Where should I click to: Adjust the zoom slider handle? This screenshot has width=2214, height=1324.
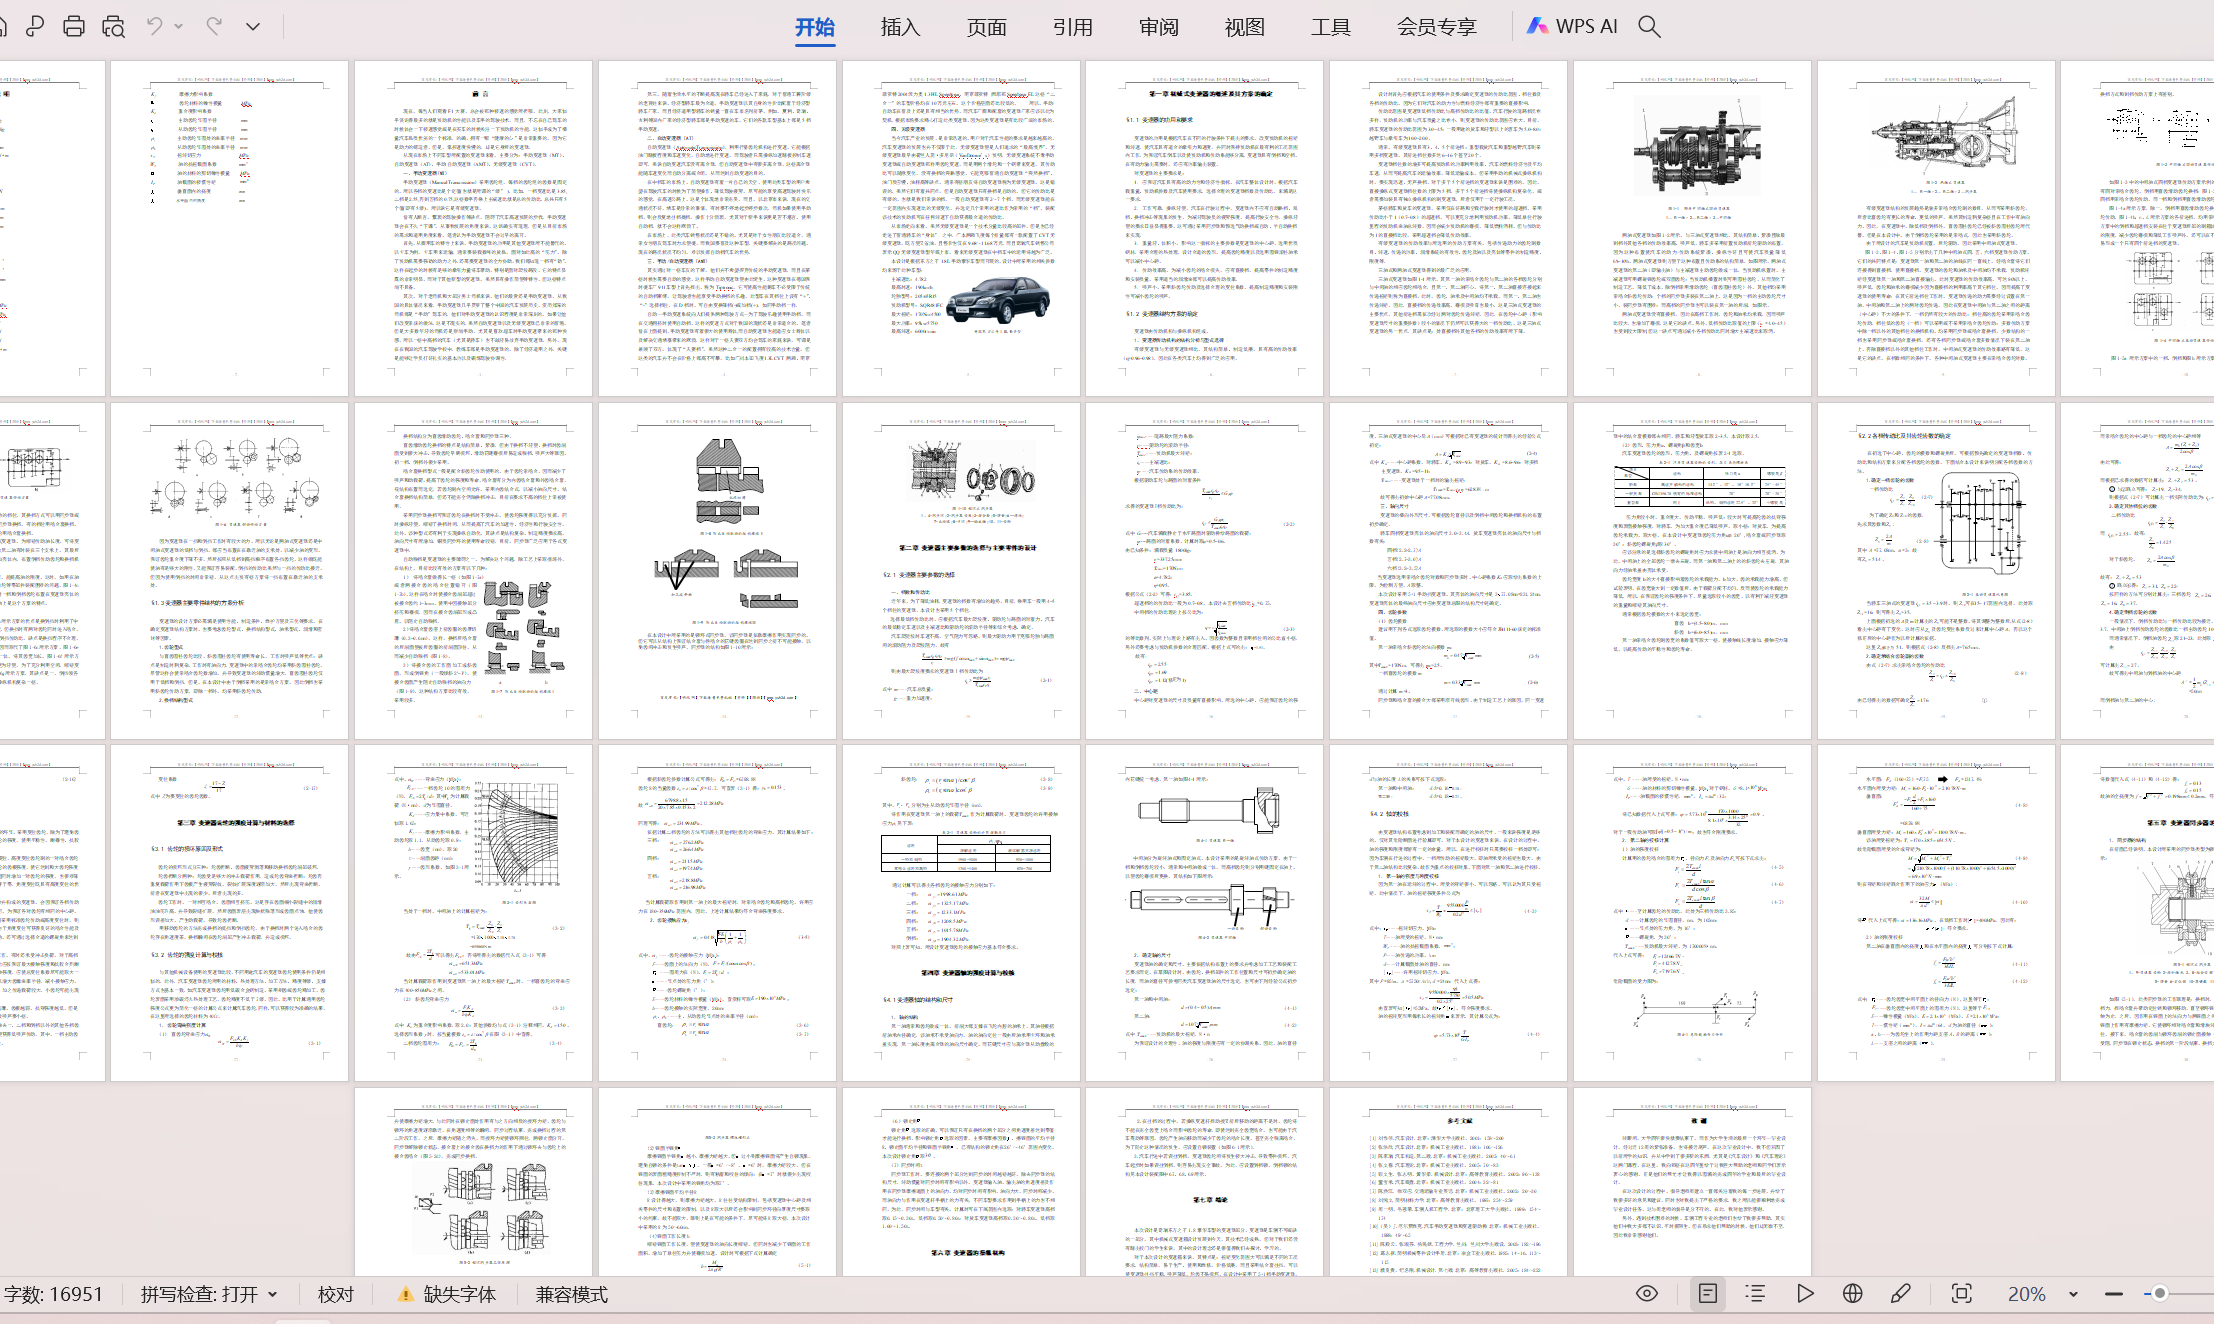pos(2159,1294)
